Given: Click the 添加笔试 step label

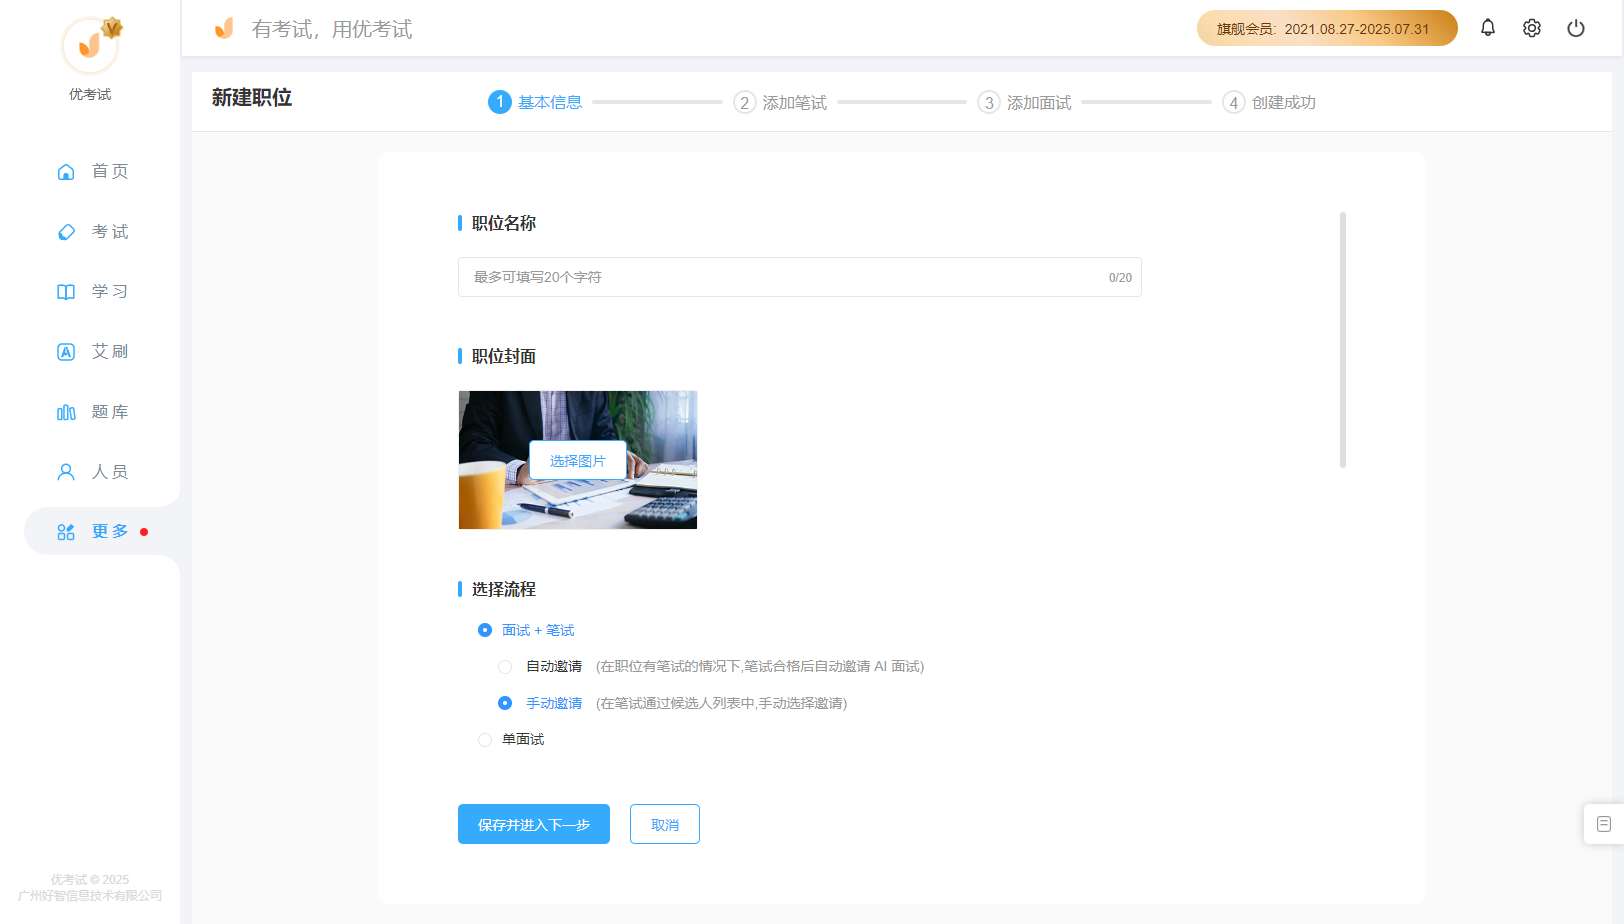Looking at the screenshot, I should coord(795,102).
